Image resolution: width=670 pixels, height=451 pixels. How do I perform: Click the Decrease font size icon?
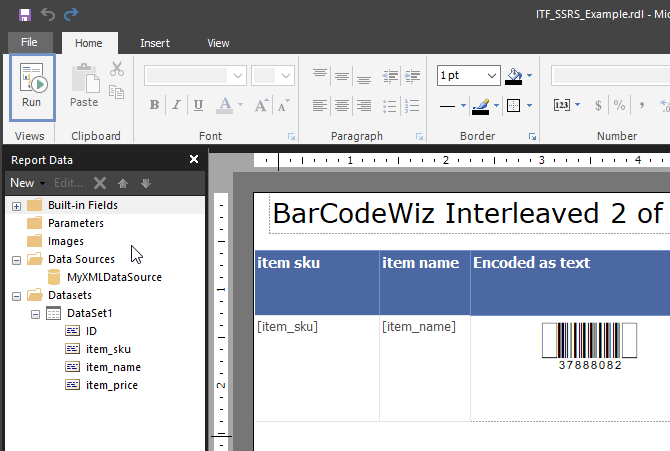[283, 105]
